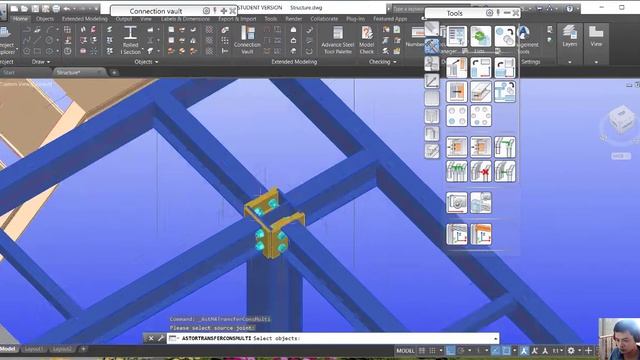Close the command line with X button
The height and width of the screenshot is (360, 640).
coord(151,338)
